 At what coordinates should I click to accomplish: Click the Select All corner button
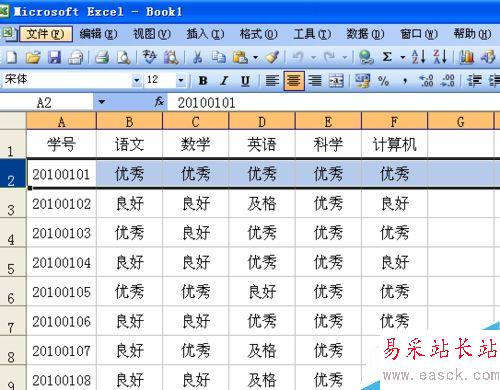point(13,121)
